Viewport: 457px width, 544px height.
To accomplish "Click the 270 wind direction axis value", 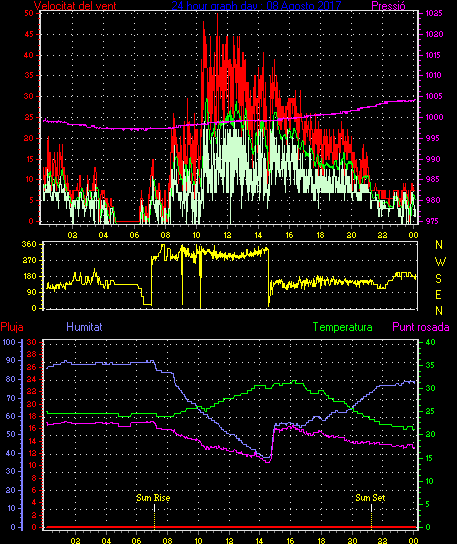I will coord(29,260).
